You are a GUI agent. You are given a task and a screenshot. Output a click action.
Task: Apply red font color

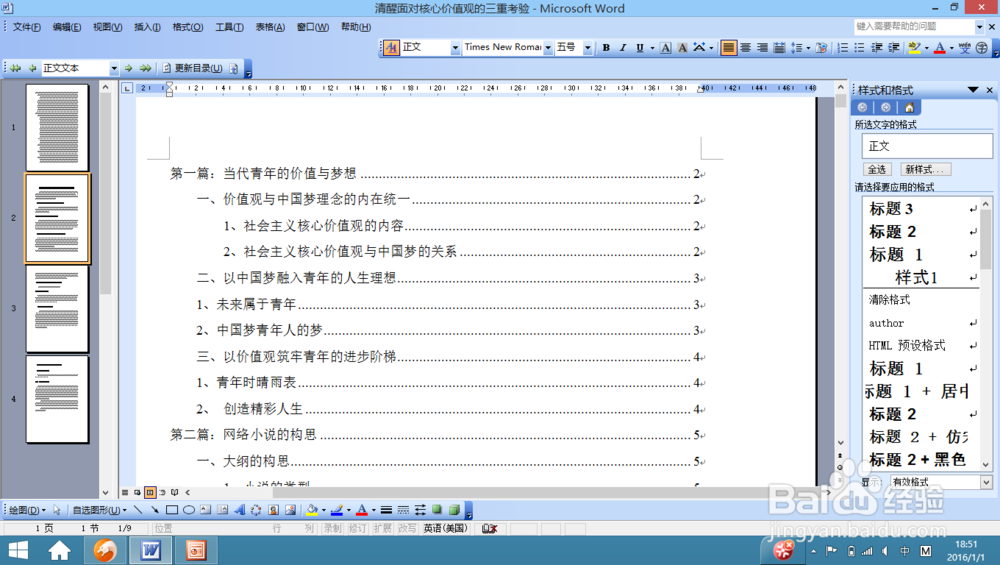click(939, 48)
